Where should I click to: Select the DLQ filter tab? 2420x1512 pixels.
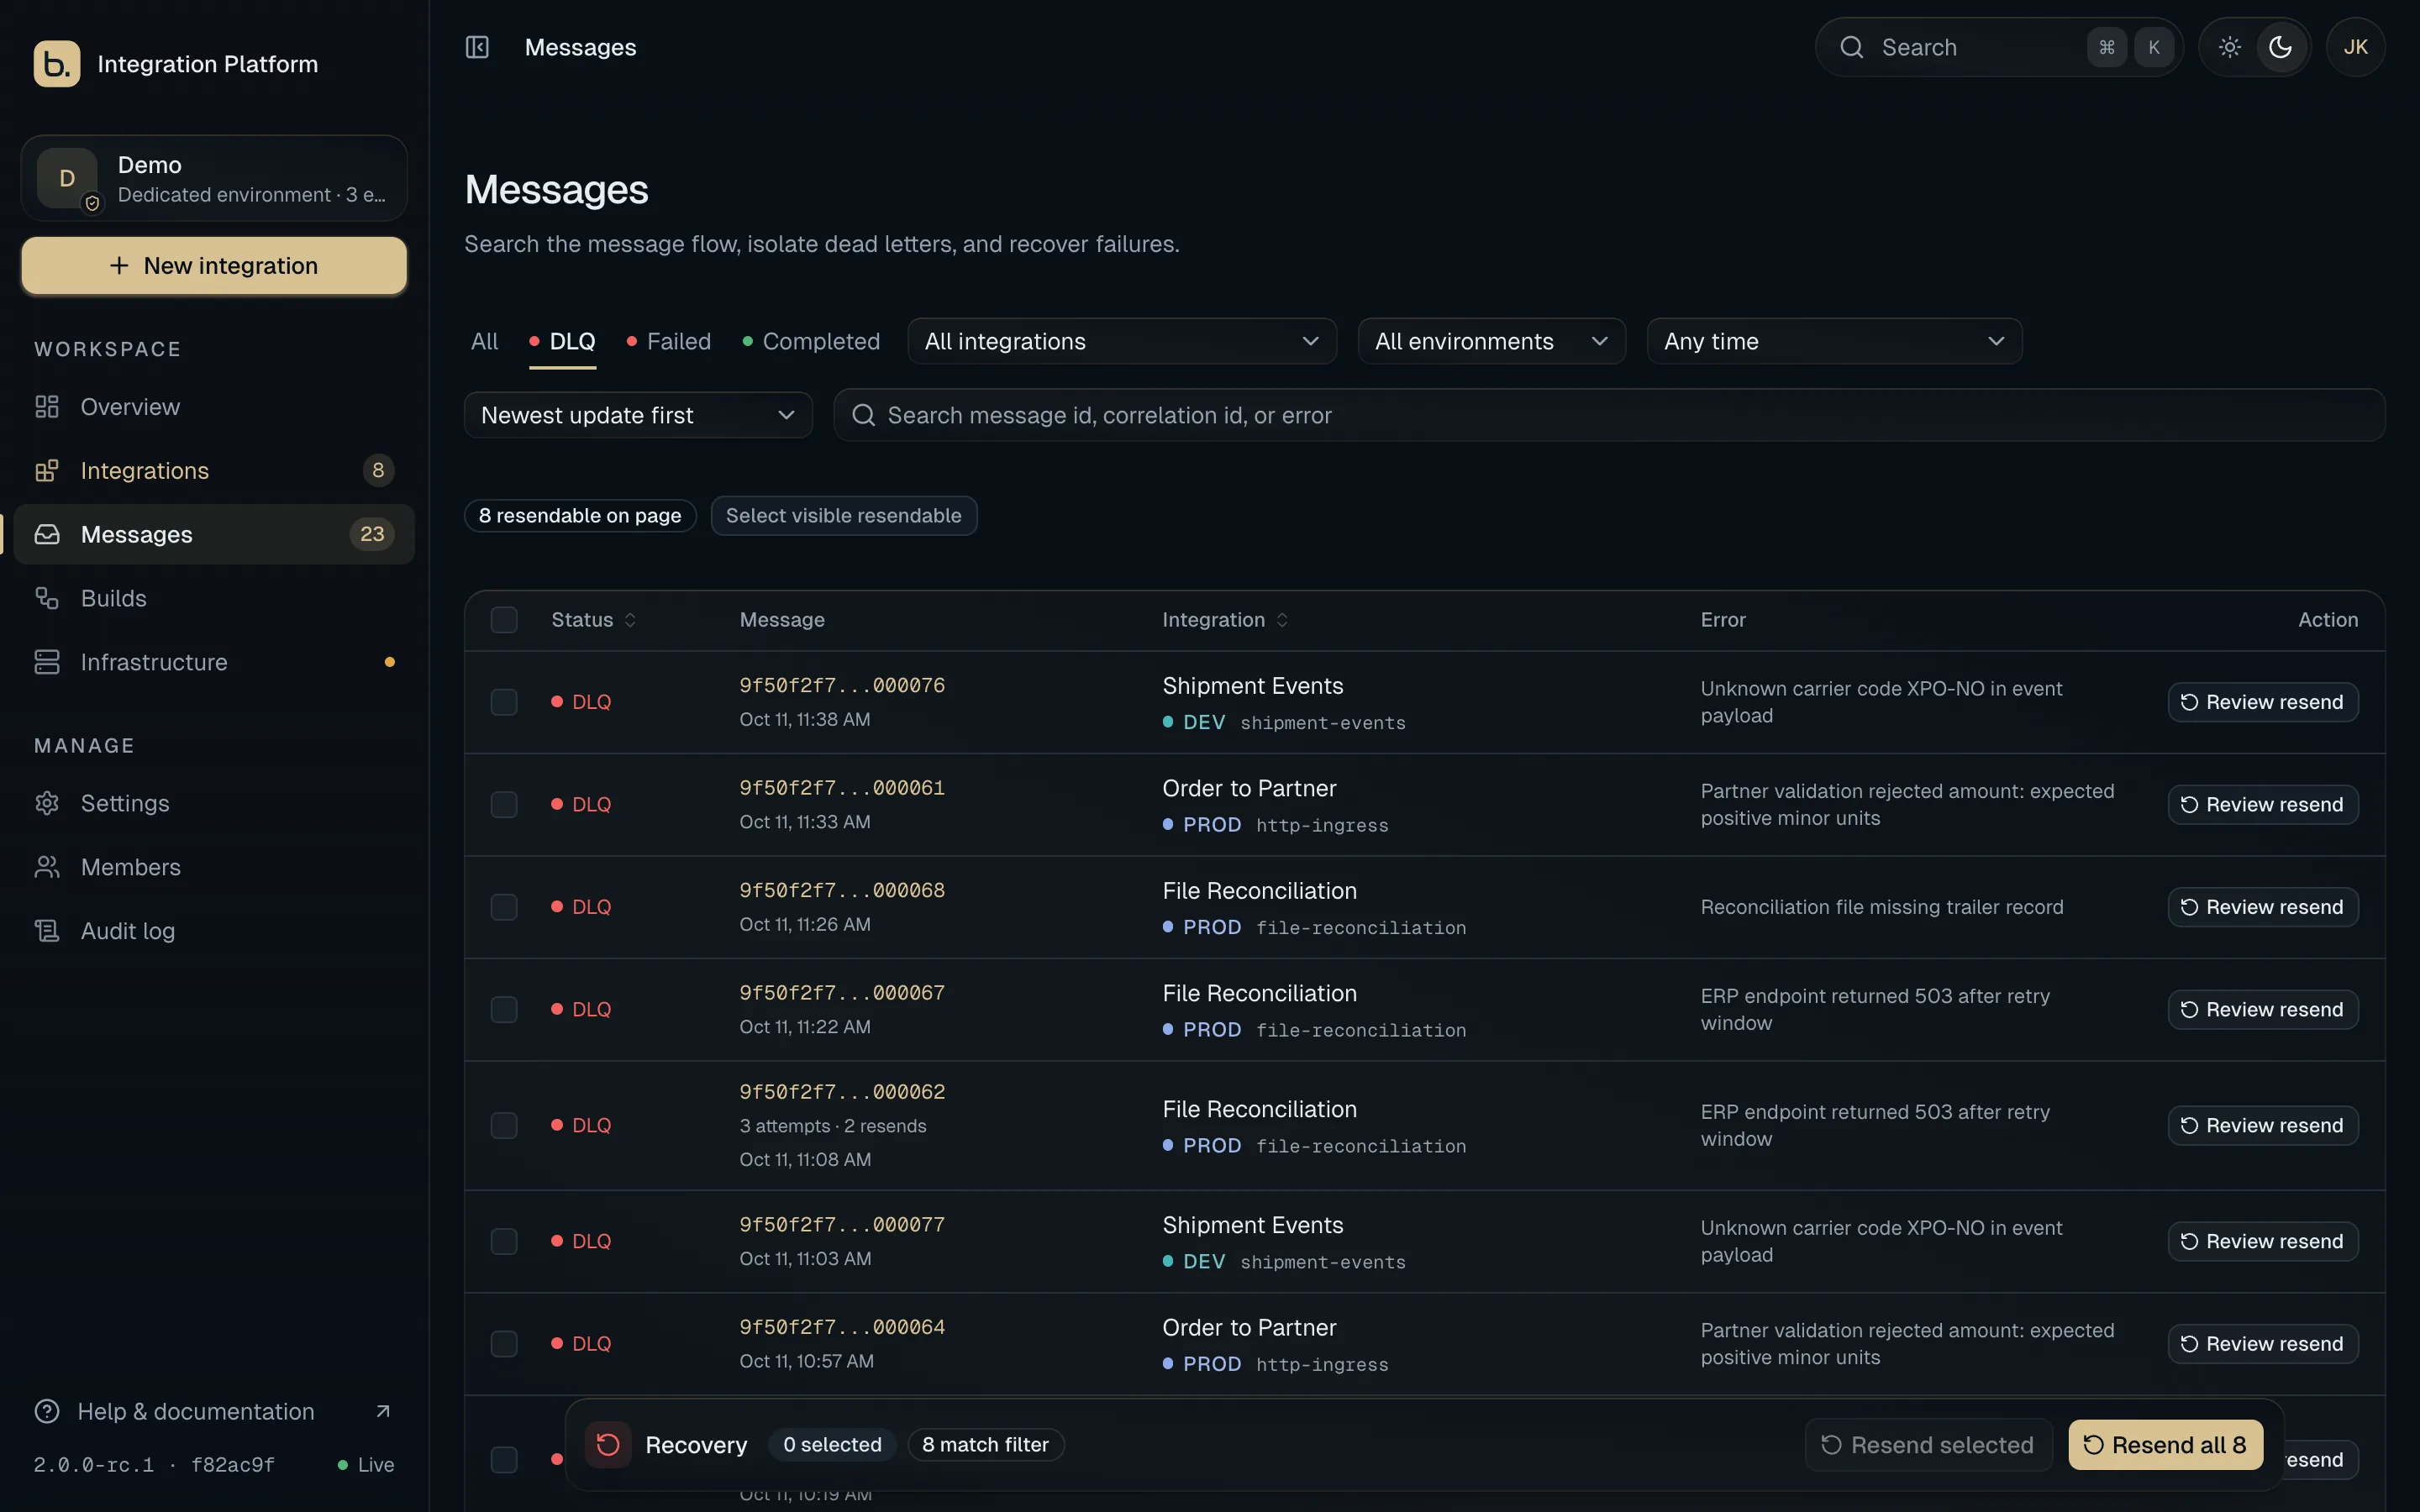(x=563, y=341)
